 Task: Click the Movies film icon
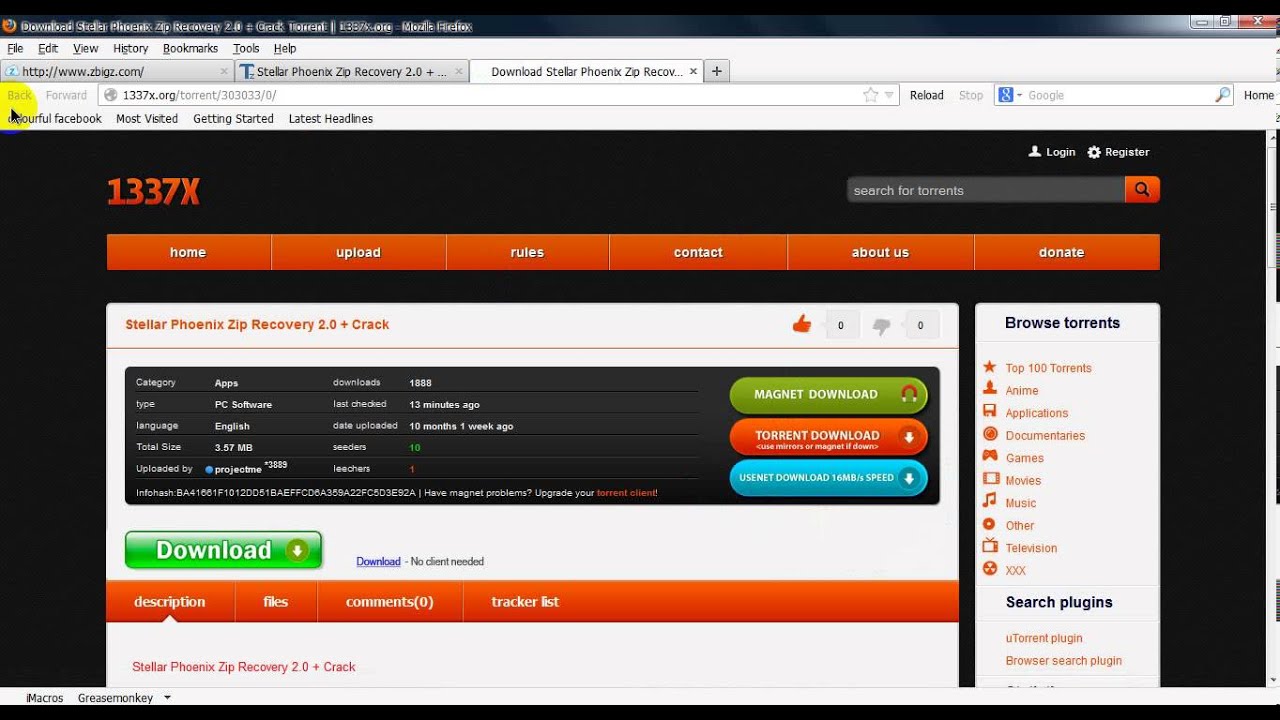click(x=989, y=479)
